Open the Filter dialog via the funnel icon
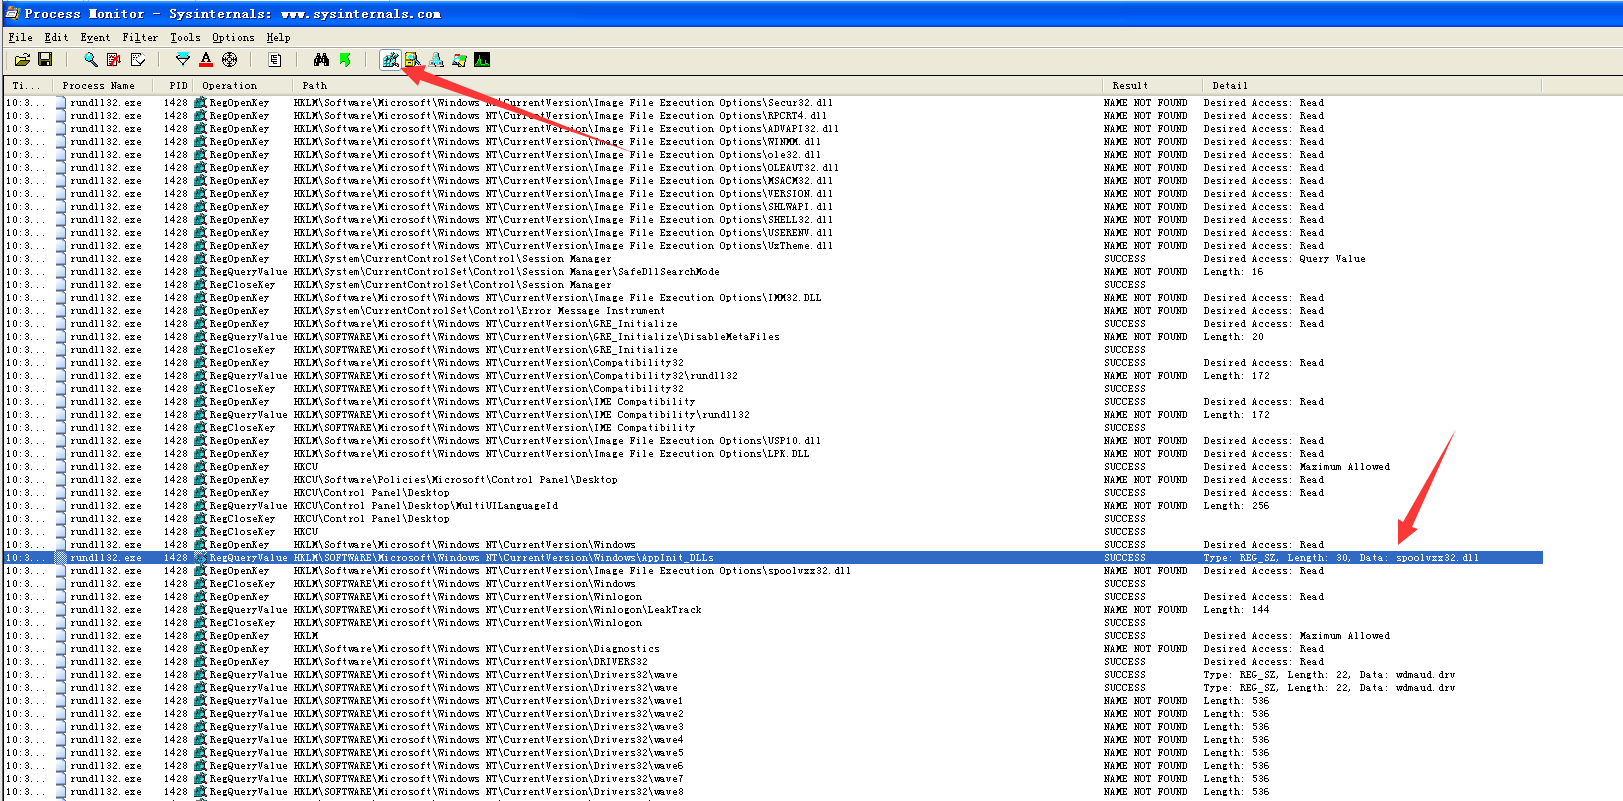Image resolution: width=1623 pixels, height=801 pixels. 182,60
